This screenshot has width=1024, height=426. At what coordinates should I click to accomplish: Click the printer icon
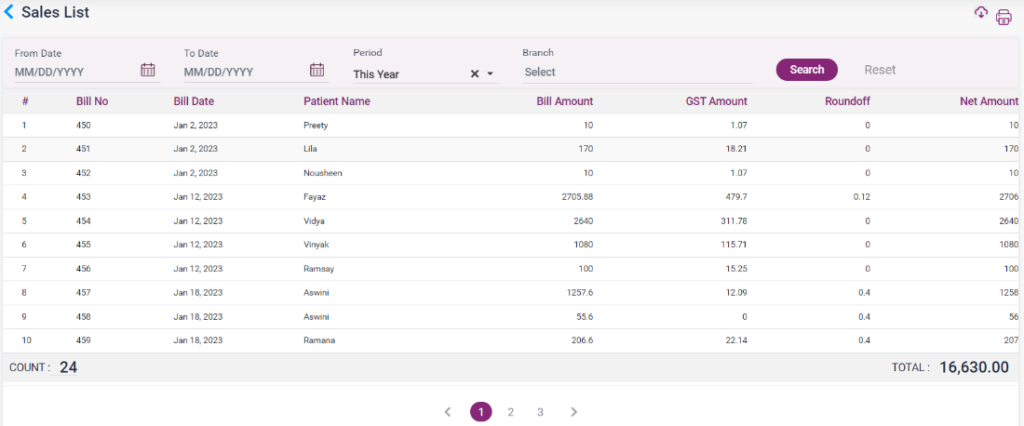coord(1003,17)
